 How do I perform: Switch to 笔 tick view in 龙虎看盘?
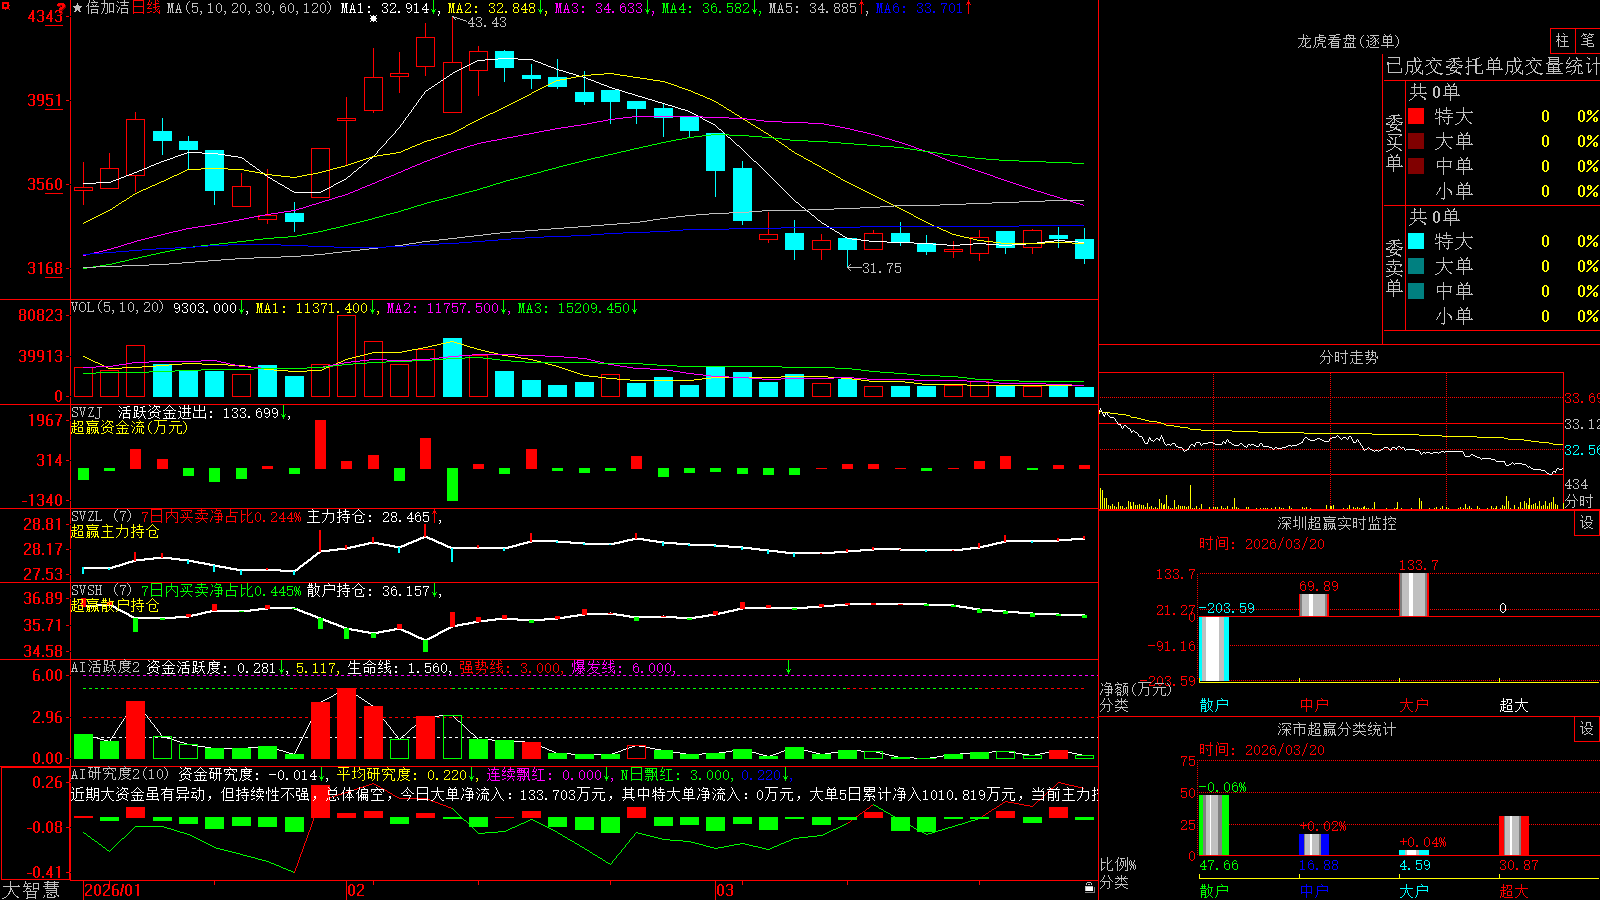click(1588, 40)
